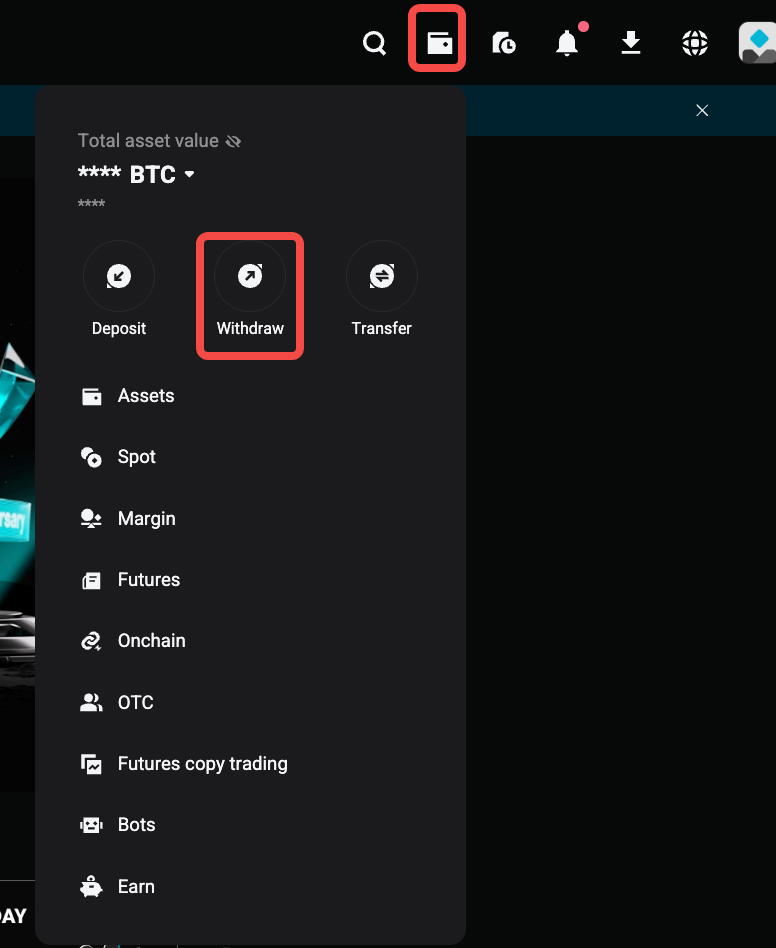This screenshot has height=948, width=776.
Task: Click the app download icon
Action: (630, 43)
